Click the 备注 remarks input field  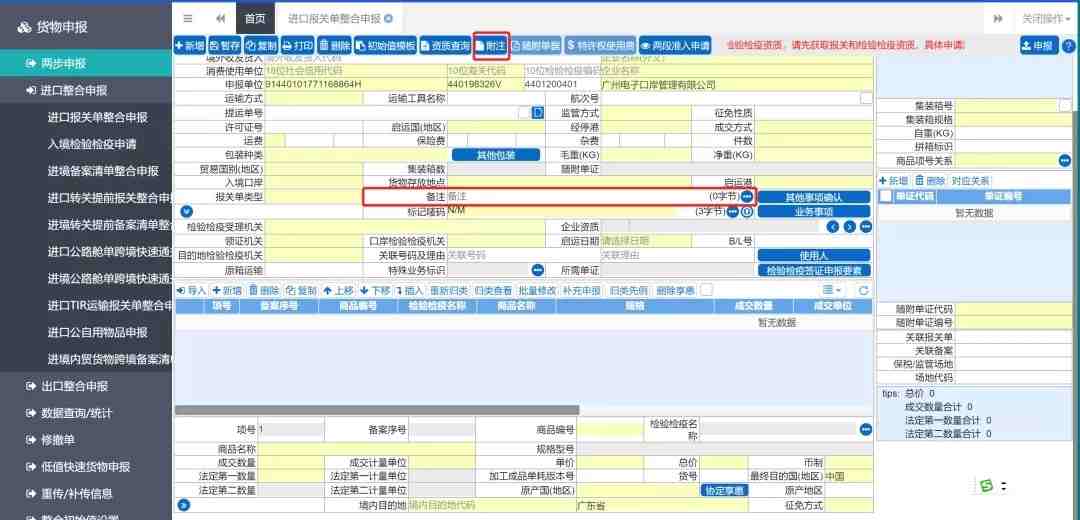tap(578, 197)
